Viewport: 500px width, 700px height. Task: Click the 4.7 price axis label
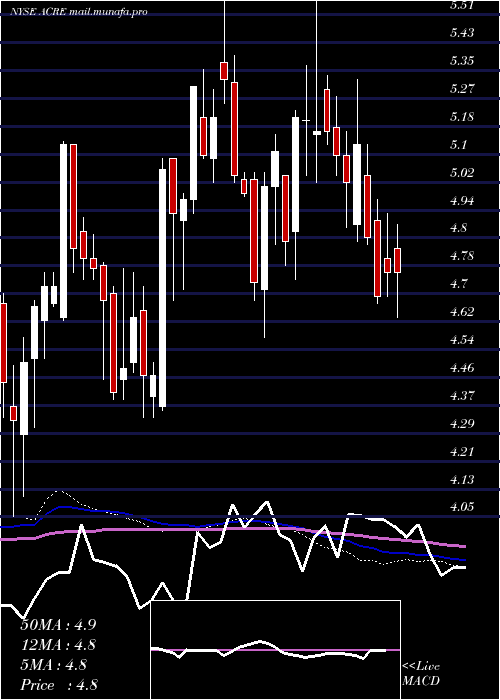pos(458,284)
